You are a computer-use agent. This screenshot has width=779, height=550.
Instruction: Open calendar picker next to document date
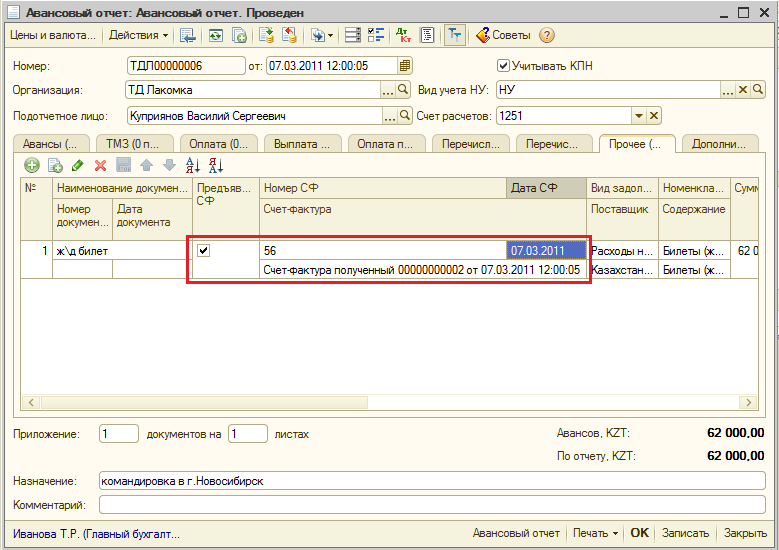405,66
